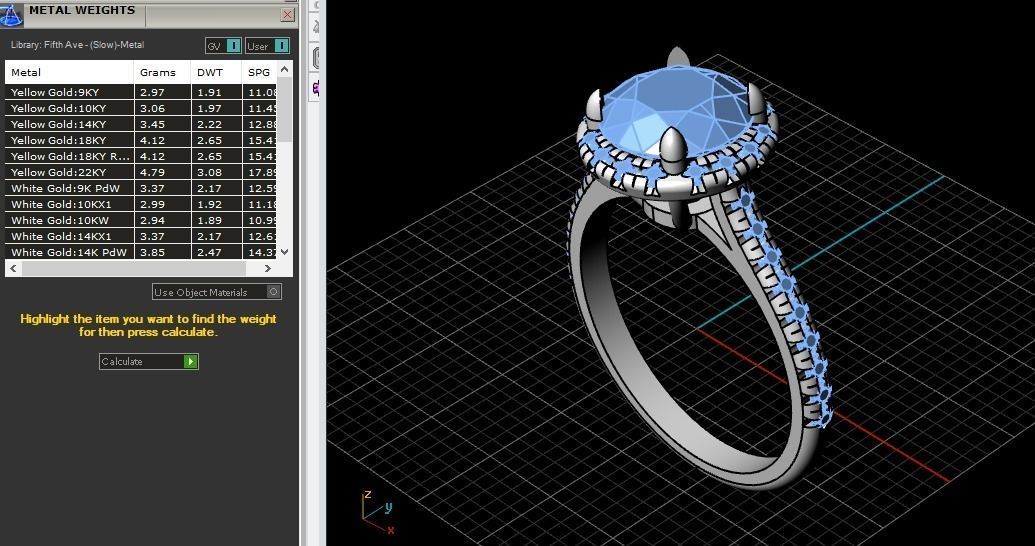1035x546 pixels.
Task: Click the 2.22 DWT cell
Action: (x=217, y=124)
